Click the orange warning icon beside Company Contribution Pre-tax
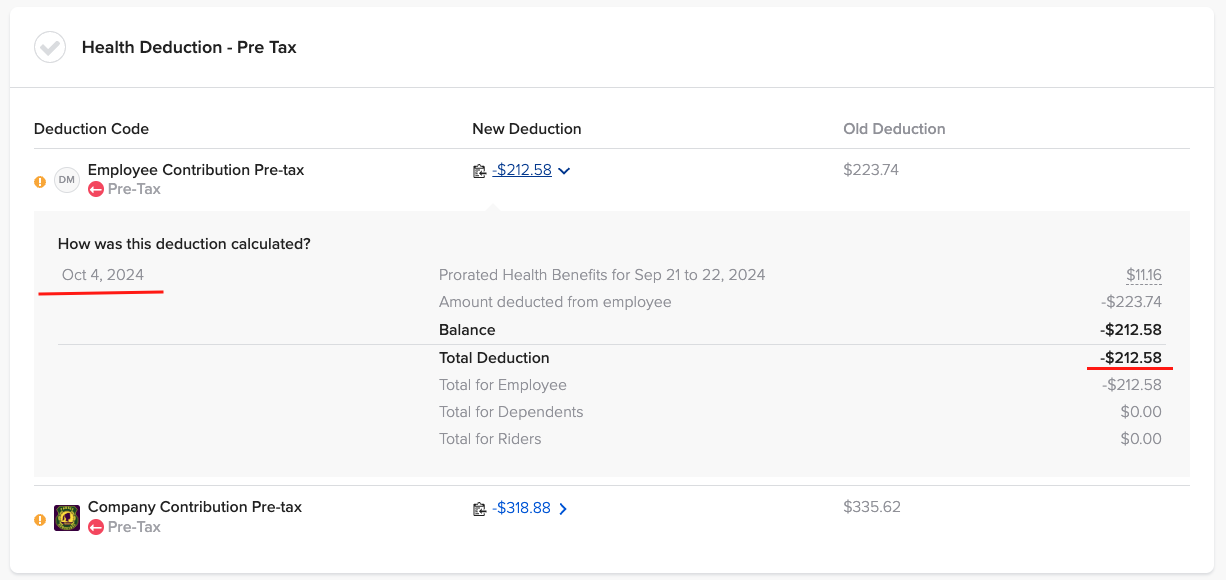The image size is (1226, 580). pos(38,520)
